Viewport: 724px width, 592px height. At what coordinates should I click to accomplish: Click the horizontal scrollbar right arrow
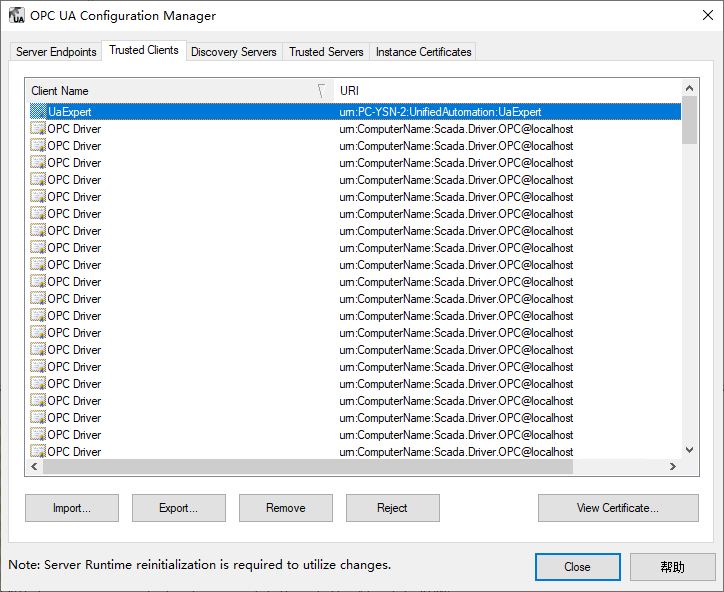(673, 467)
